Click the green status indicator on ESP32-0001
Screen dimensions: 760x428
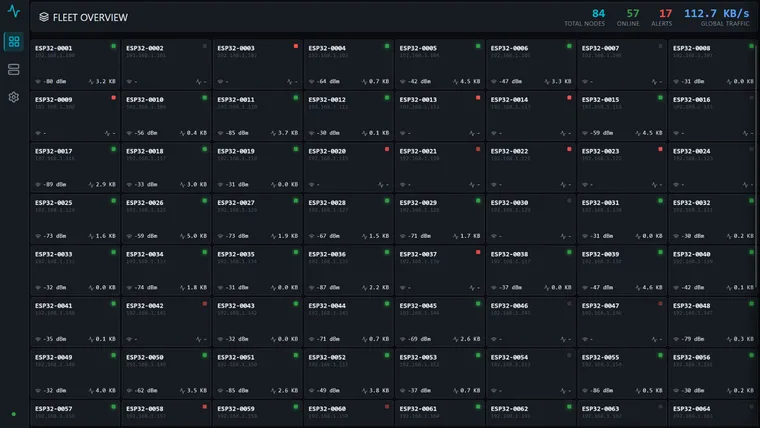tap(113, 46)
